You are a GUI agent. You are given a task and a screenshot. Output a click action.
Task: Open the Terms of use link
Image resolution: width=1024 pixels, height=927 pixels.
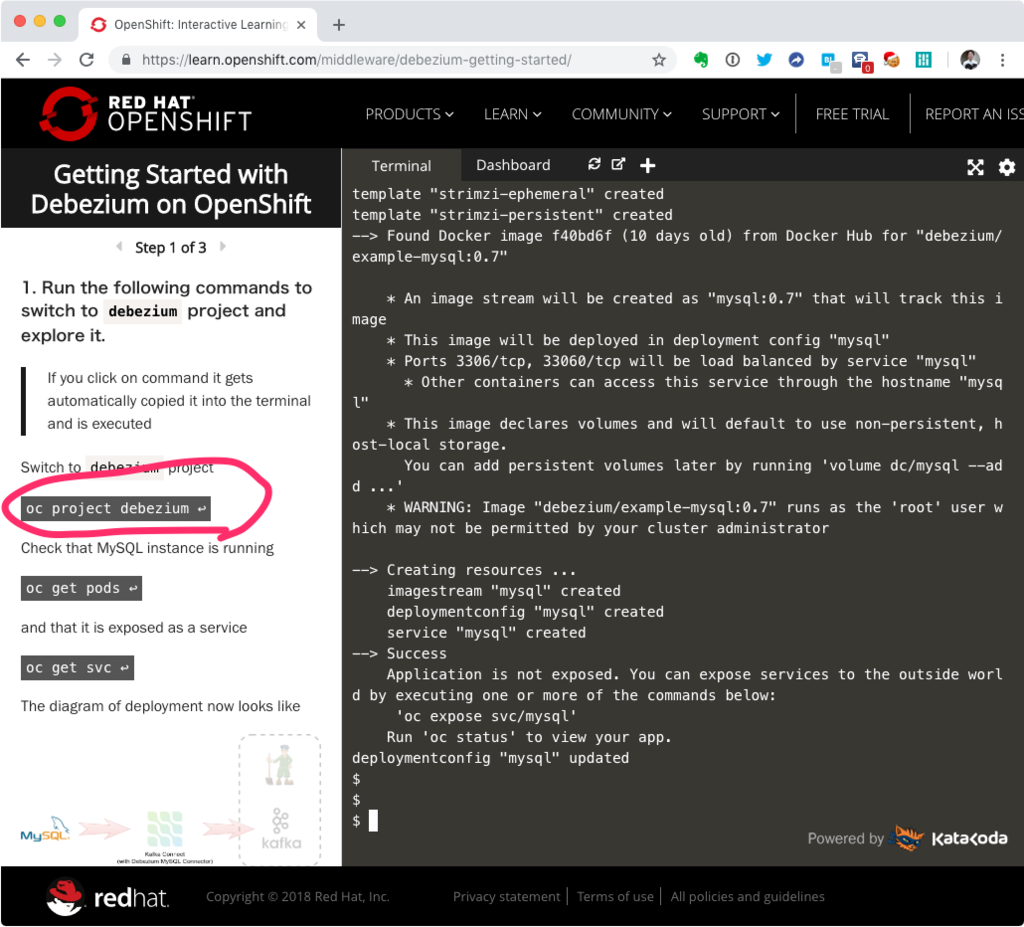point(615,896)
